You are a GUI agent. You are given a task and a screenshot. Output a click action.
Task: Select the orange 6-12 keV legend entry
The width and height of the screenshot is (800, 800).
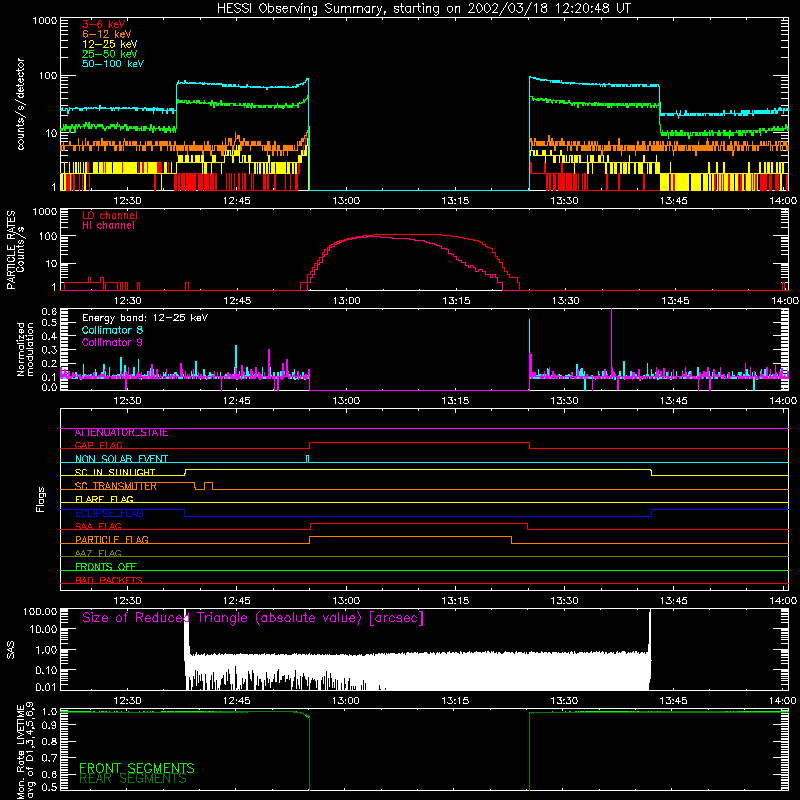107,34
